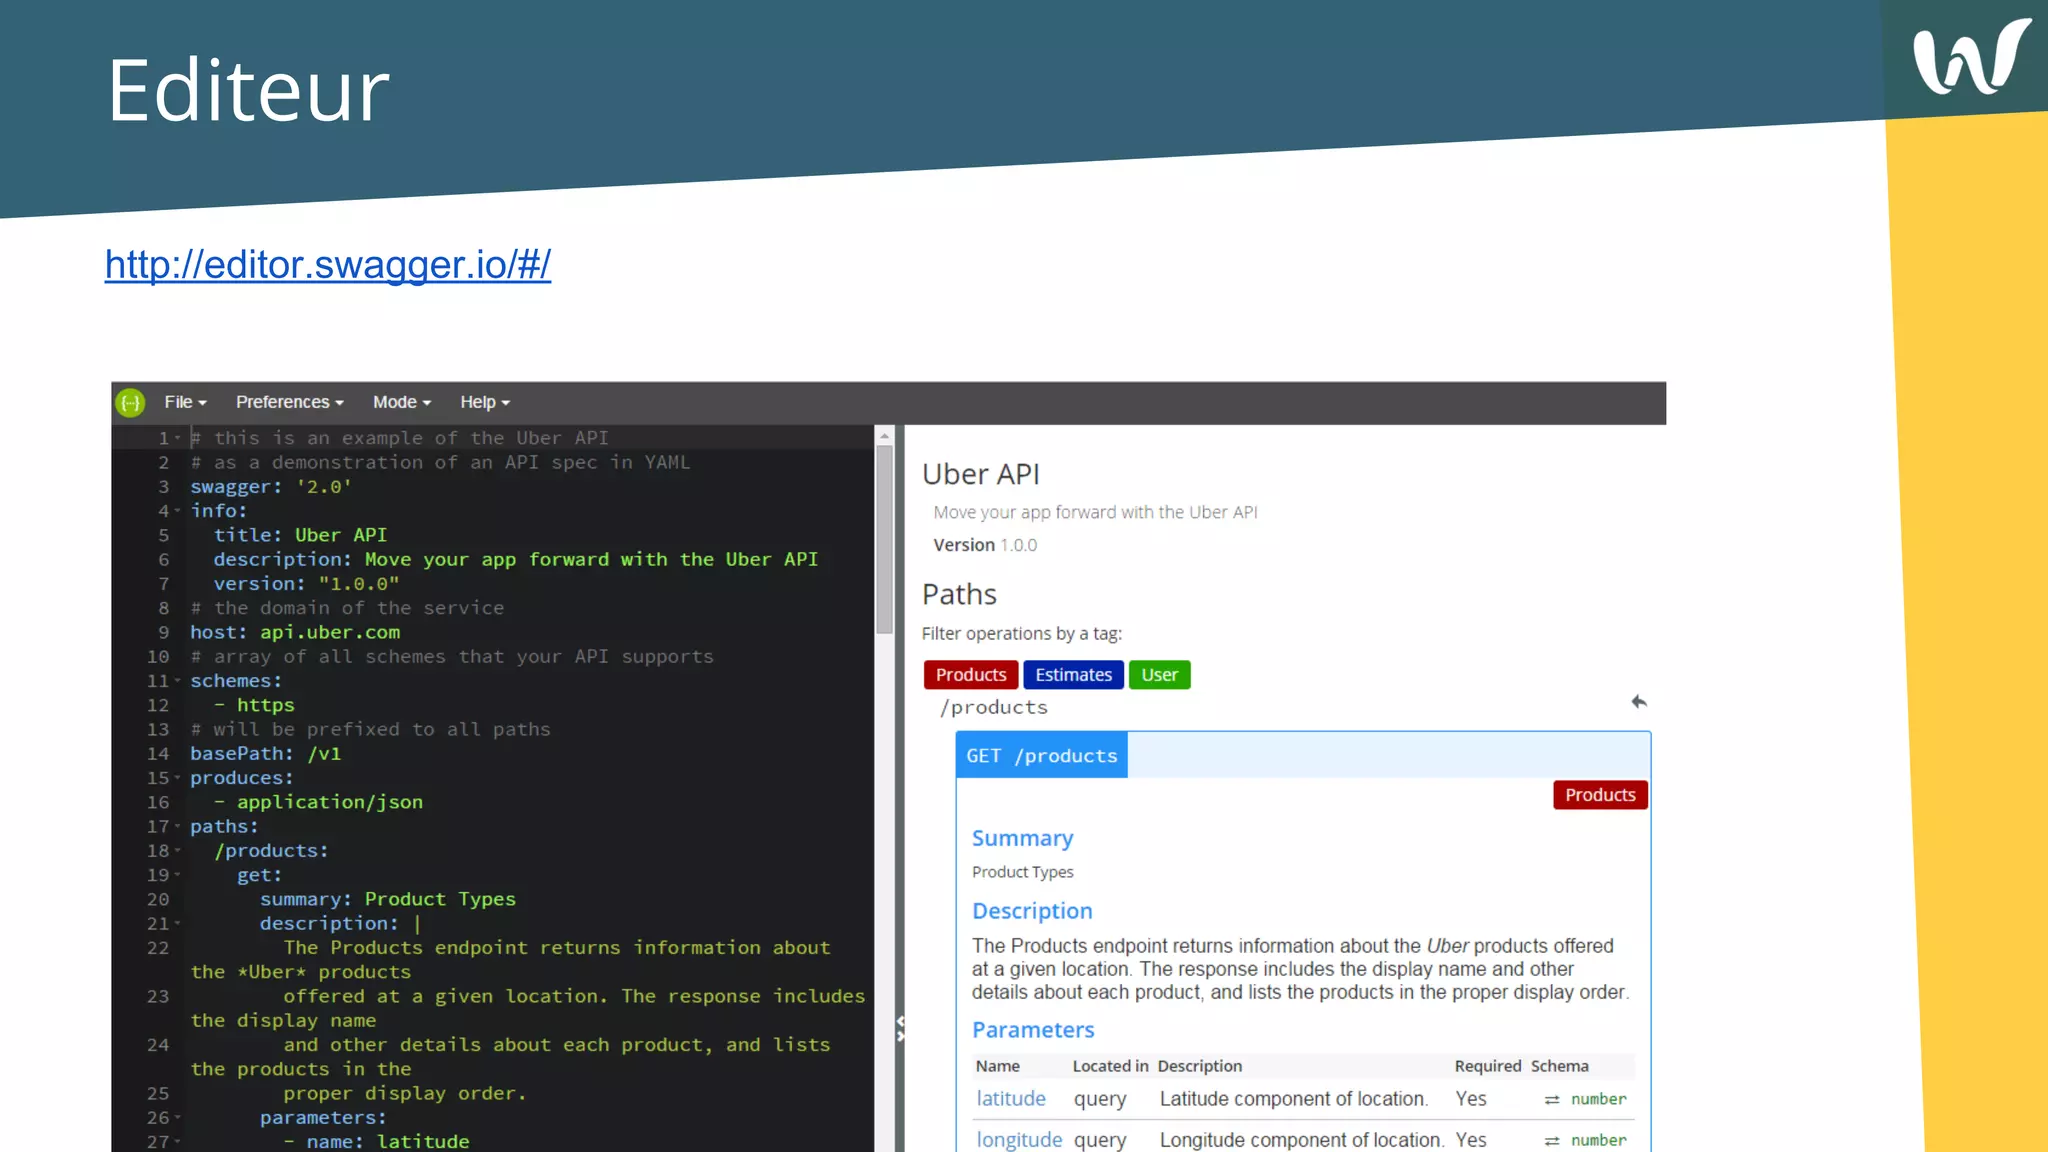Click the 'Schema' column header
The width and height of the screenshot is (2048, 1152).
coord(1559,1066)
